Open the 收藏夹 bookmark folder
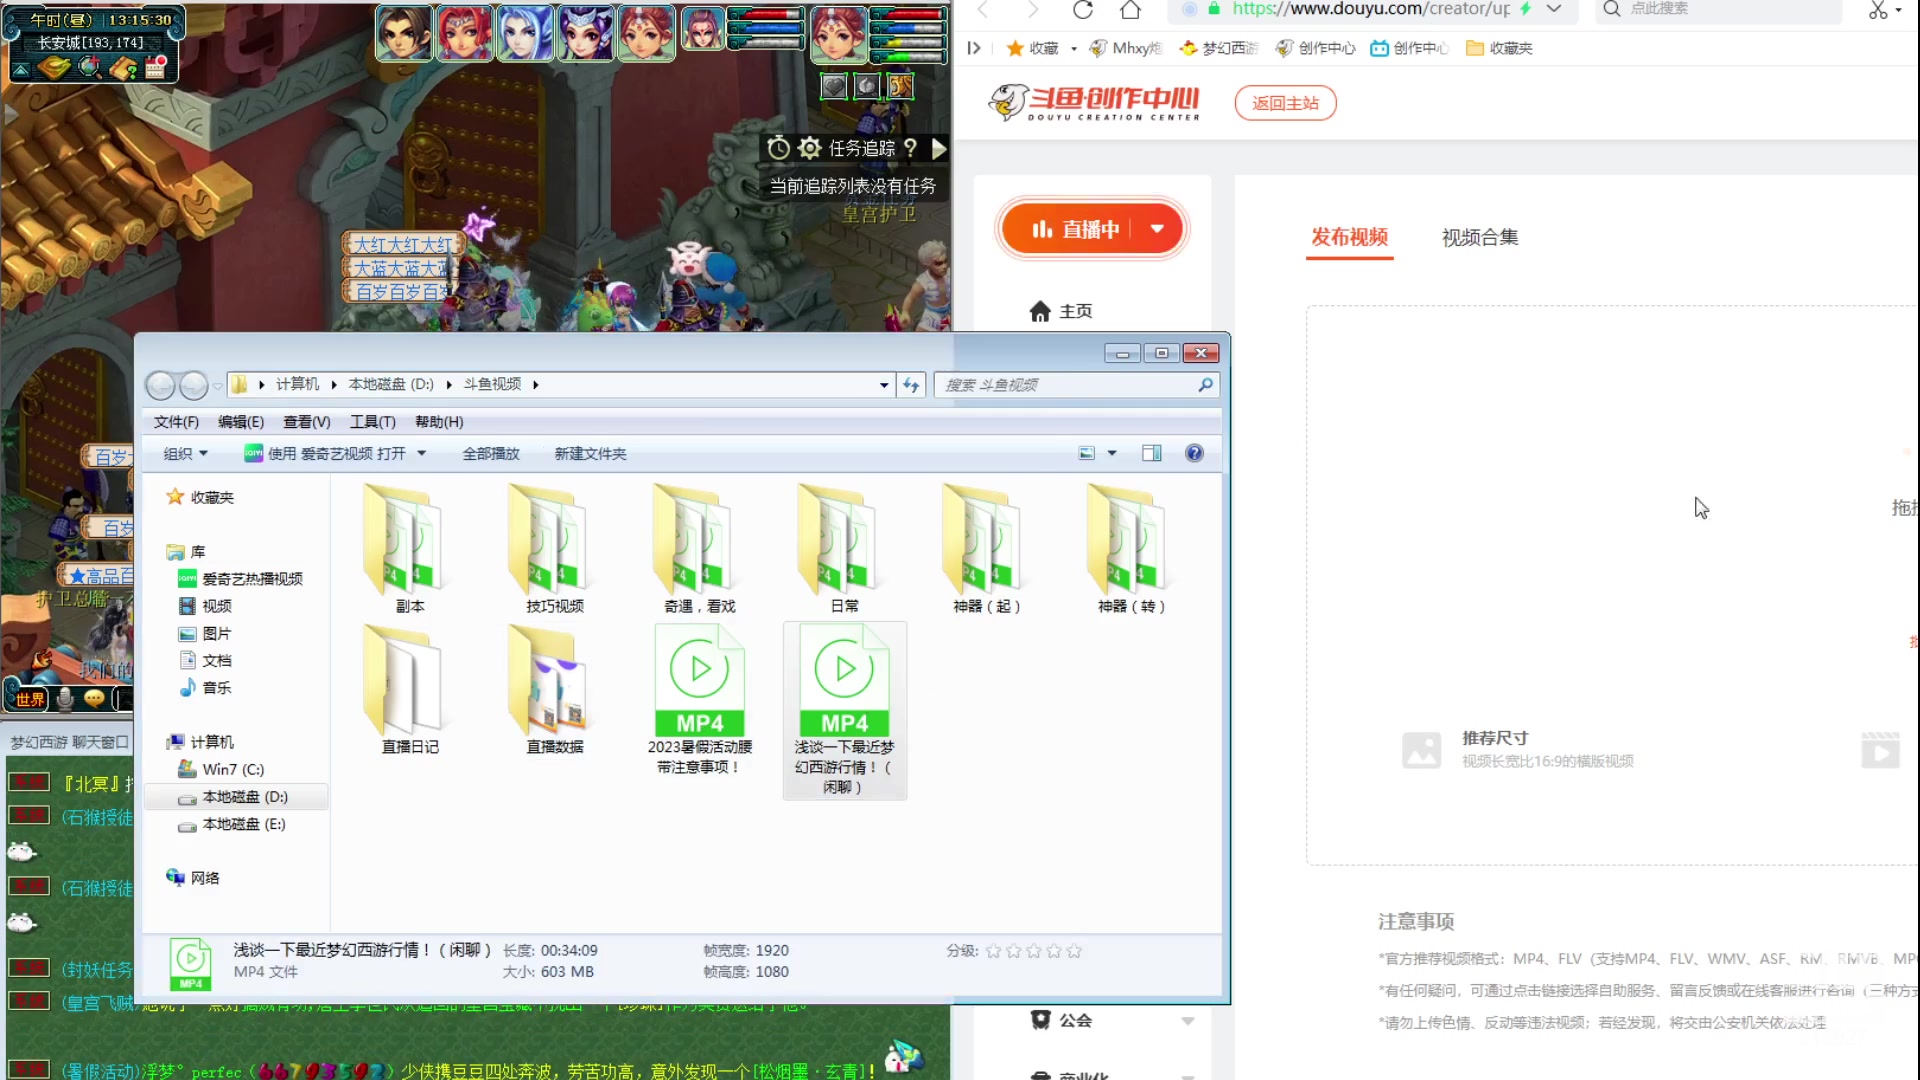 pyautogui.click(x=1499, y=48)
